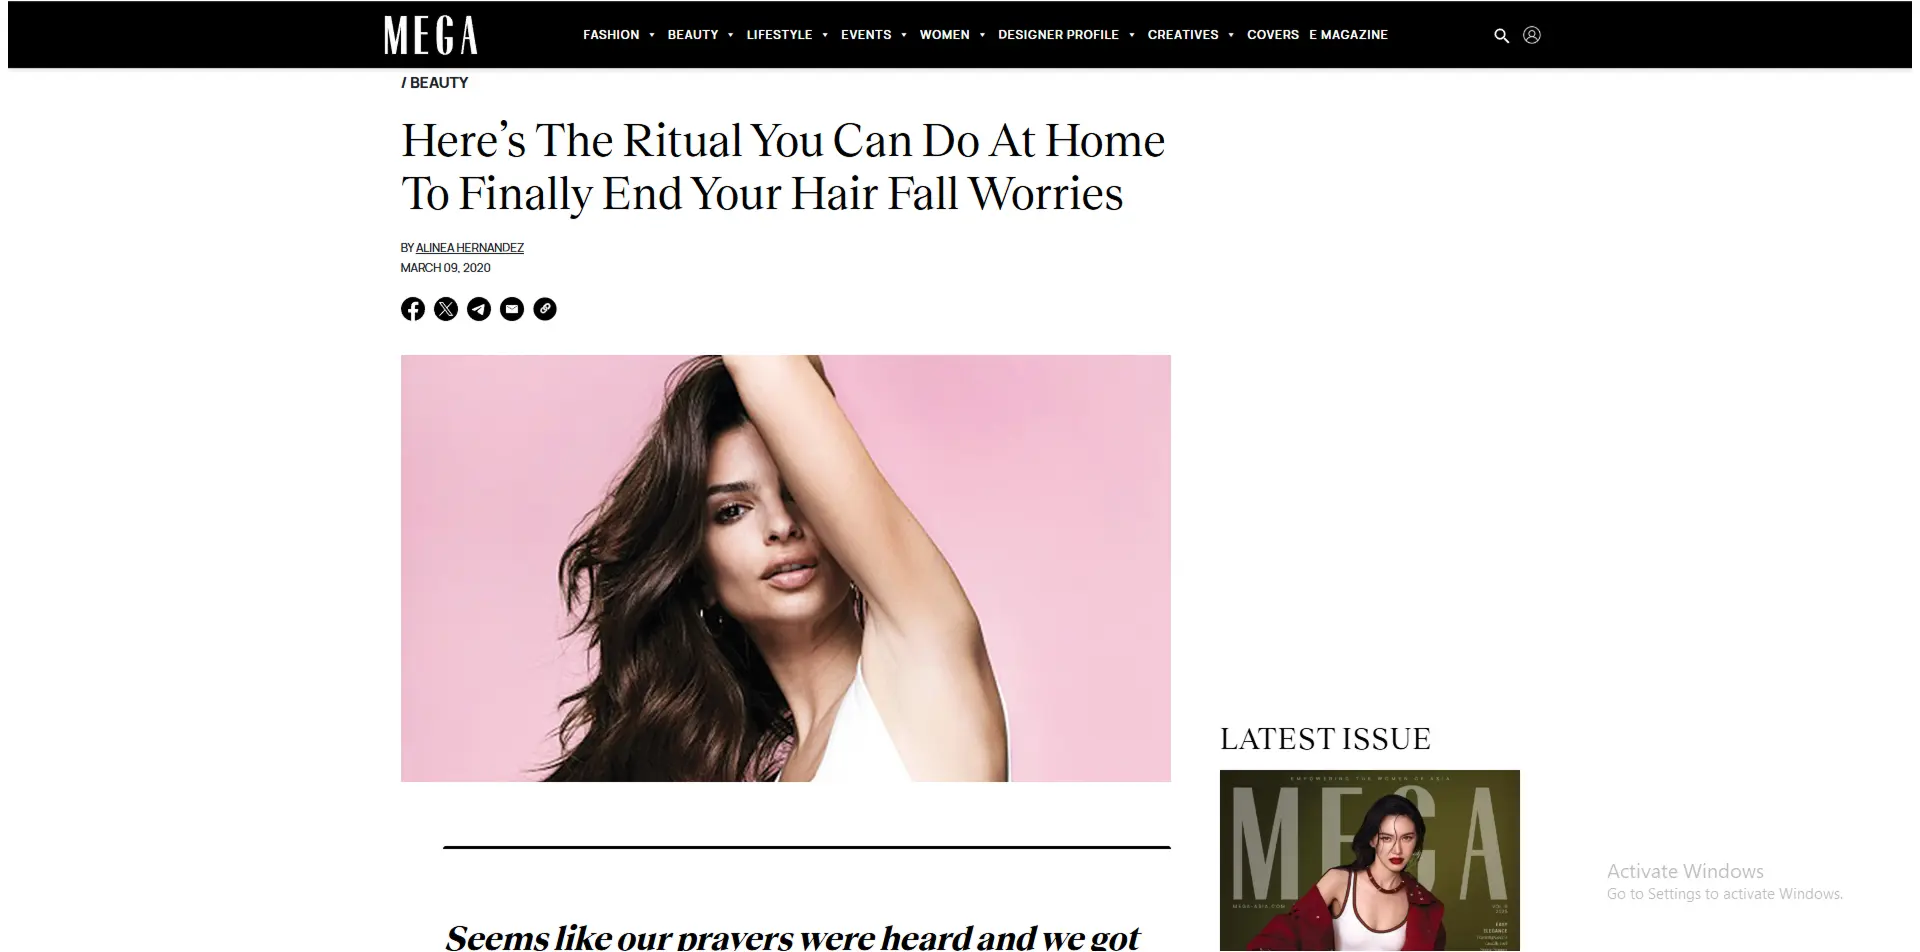Open the user account icon
This screenshot has height=952, width=1920.
(1531, 35)
